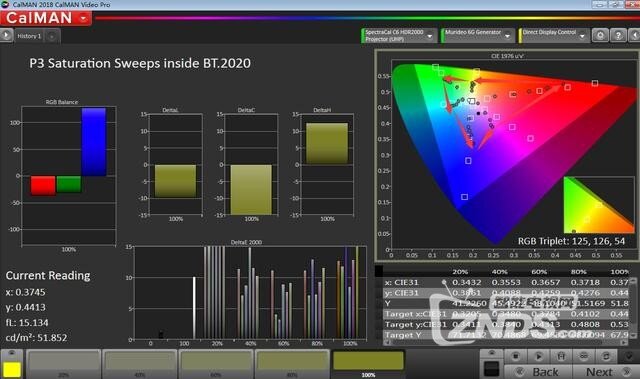Expand the Direct Display Control dropdown
640x379 pixels.
pos(553,35)
